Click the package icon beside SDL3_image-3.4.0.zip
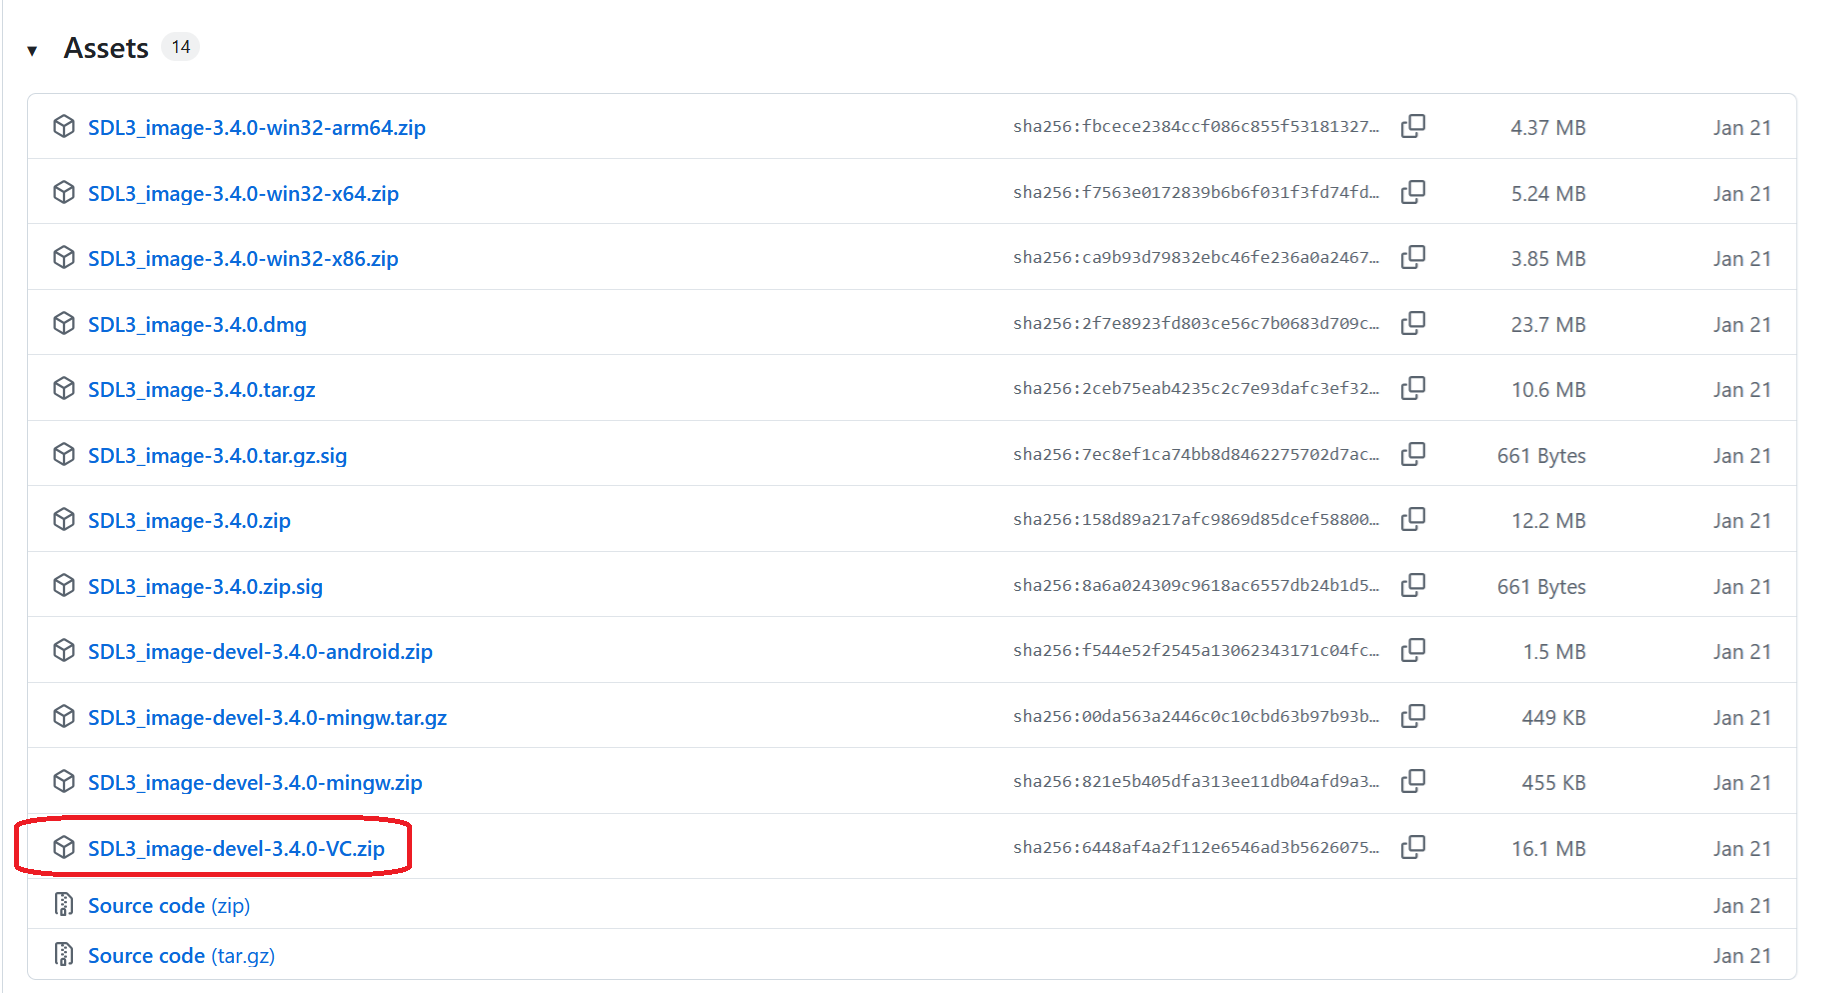1821x1000 pixels. 63,519
